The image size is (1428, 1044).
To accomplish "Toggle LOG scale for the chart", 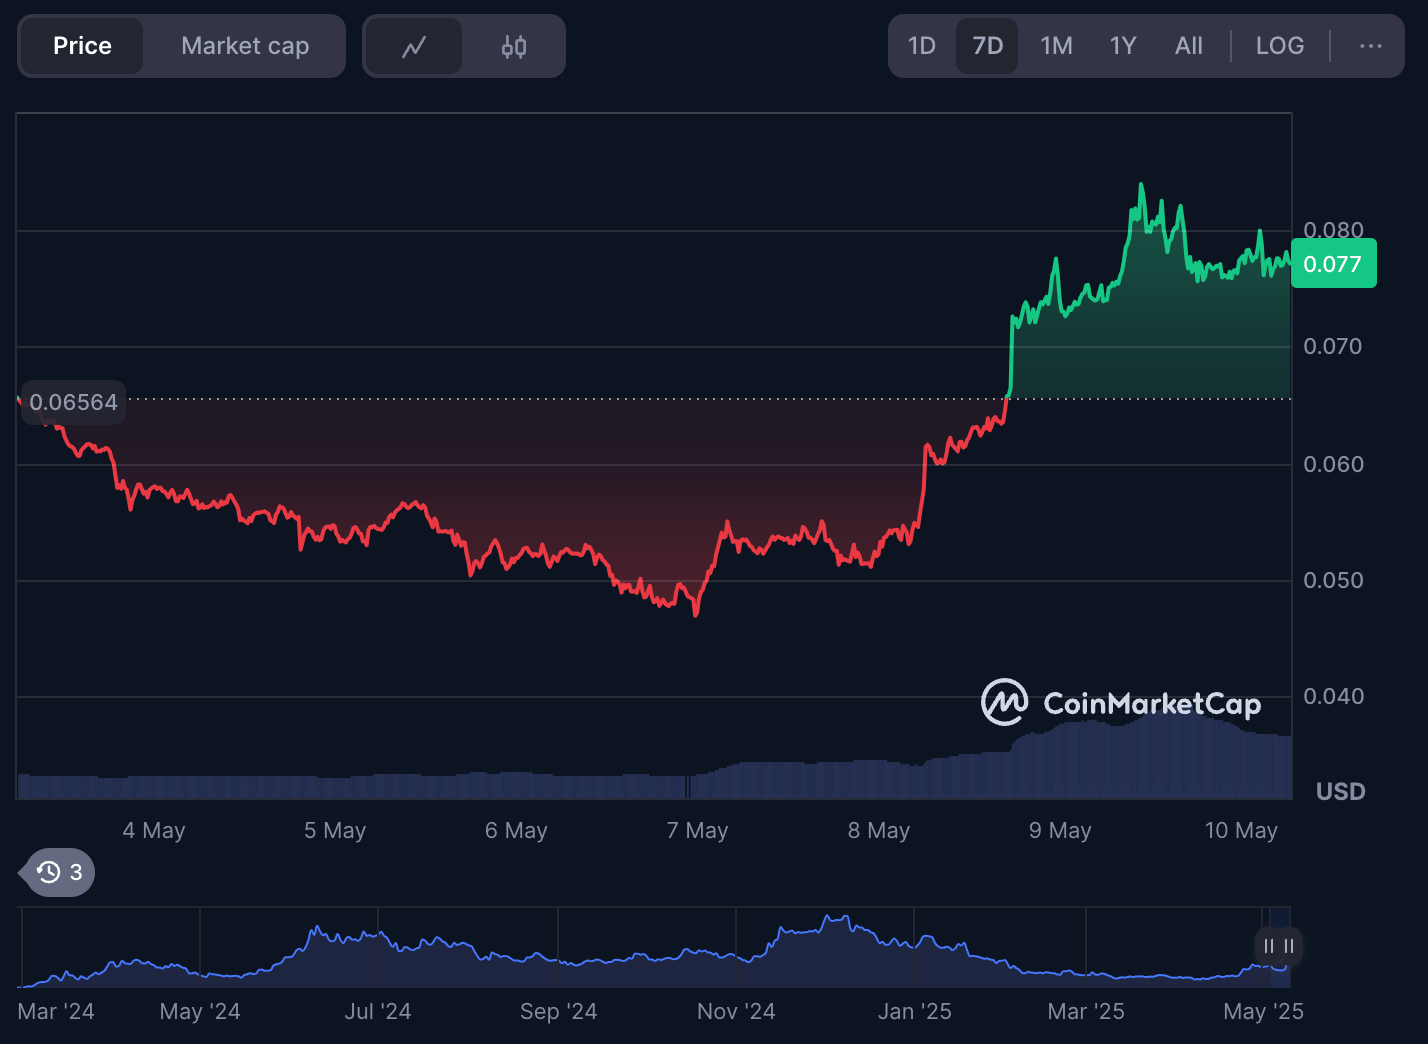I will tap(1280, 45).
